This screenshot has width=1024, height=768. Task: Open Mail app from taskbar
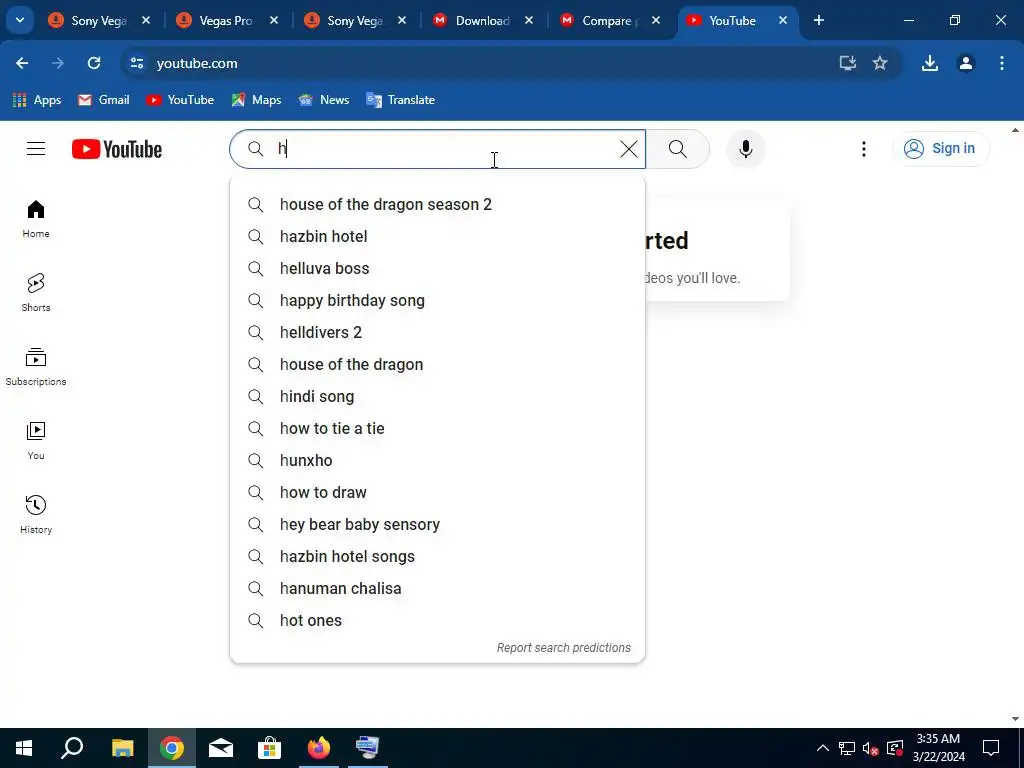point(221,748)
